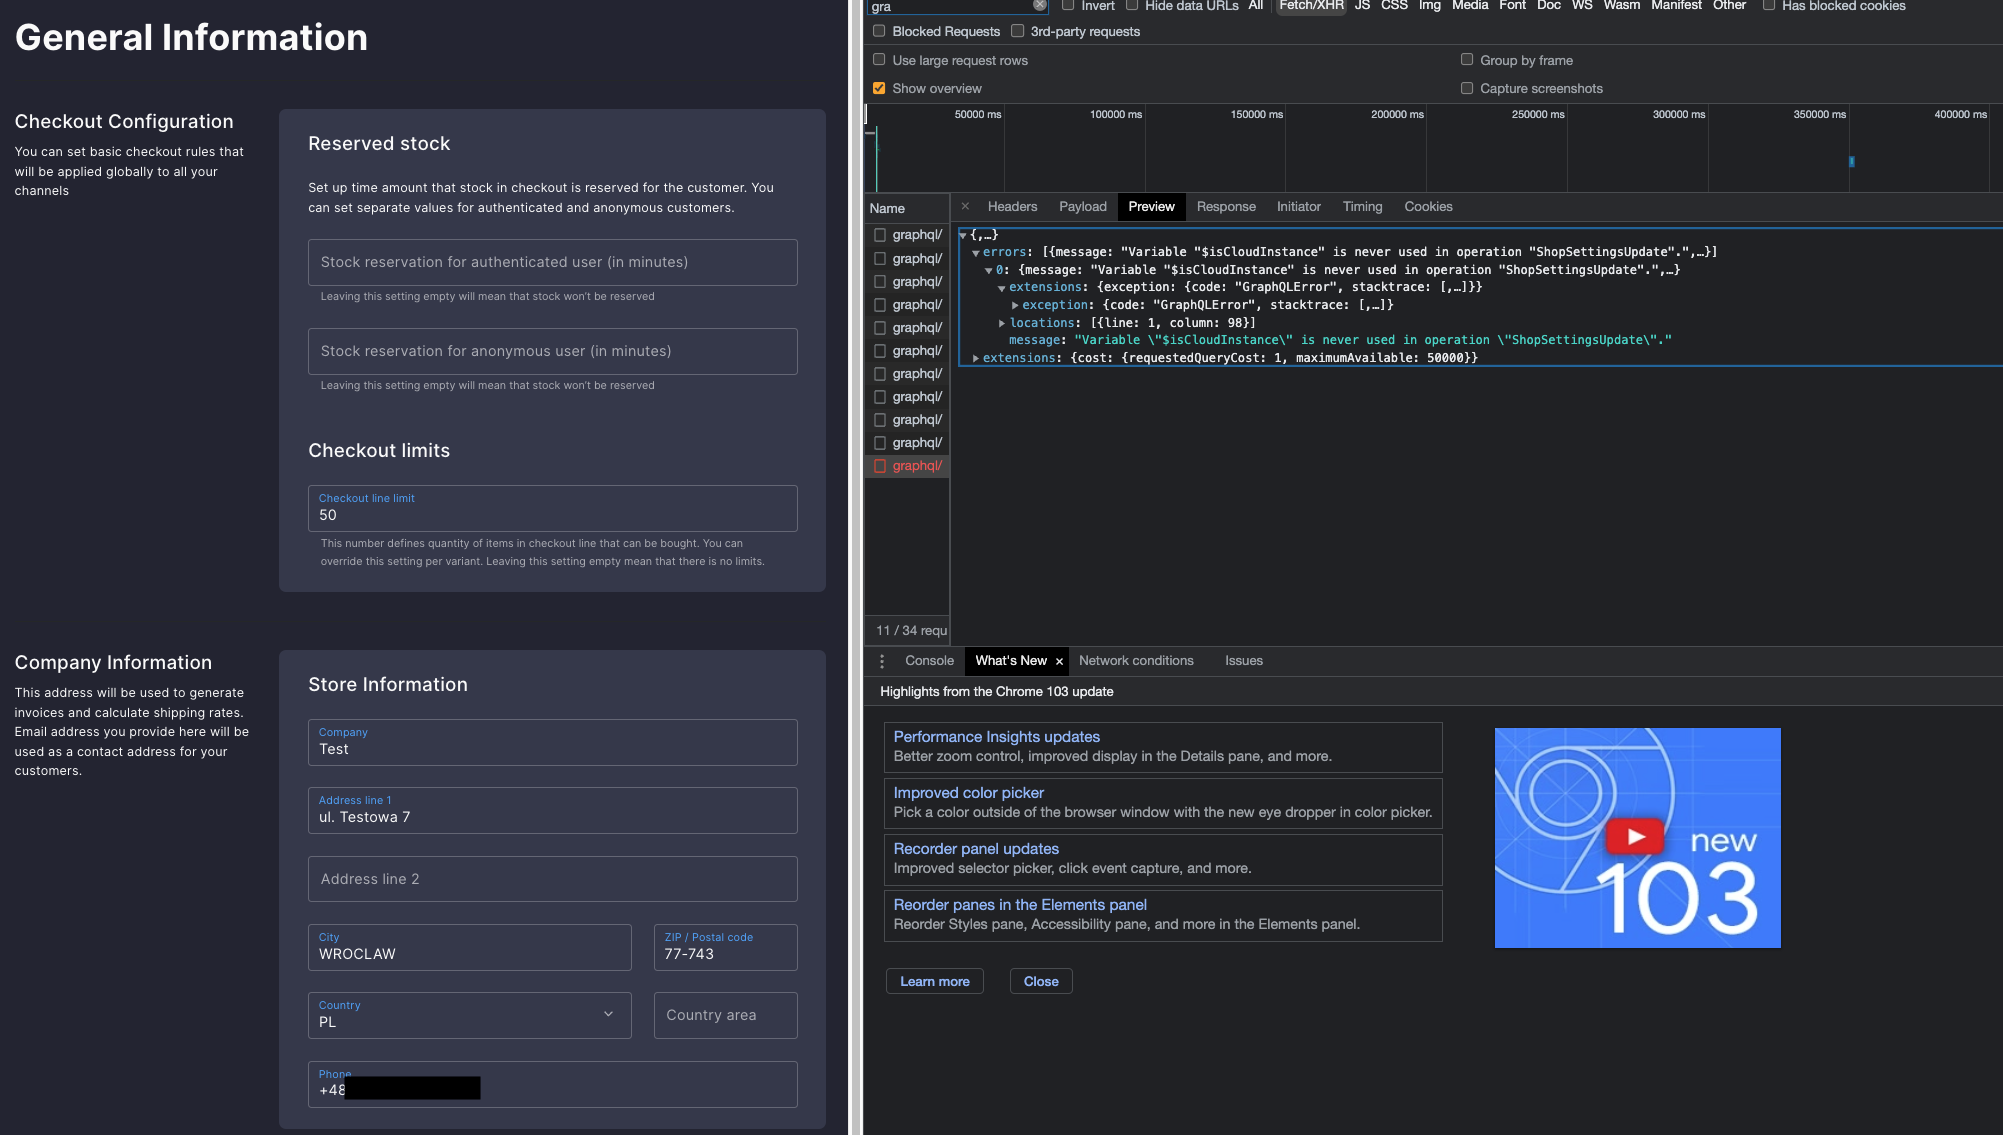Toggle the Invert filter checkbox
The height and width of the screenshot is (1135, 2003).
[1068, 5]
